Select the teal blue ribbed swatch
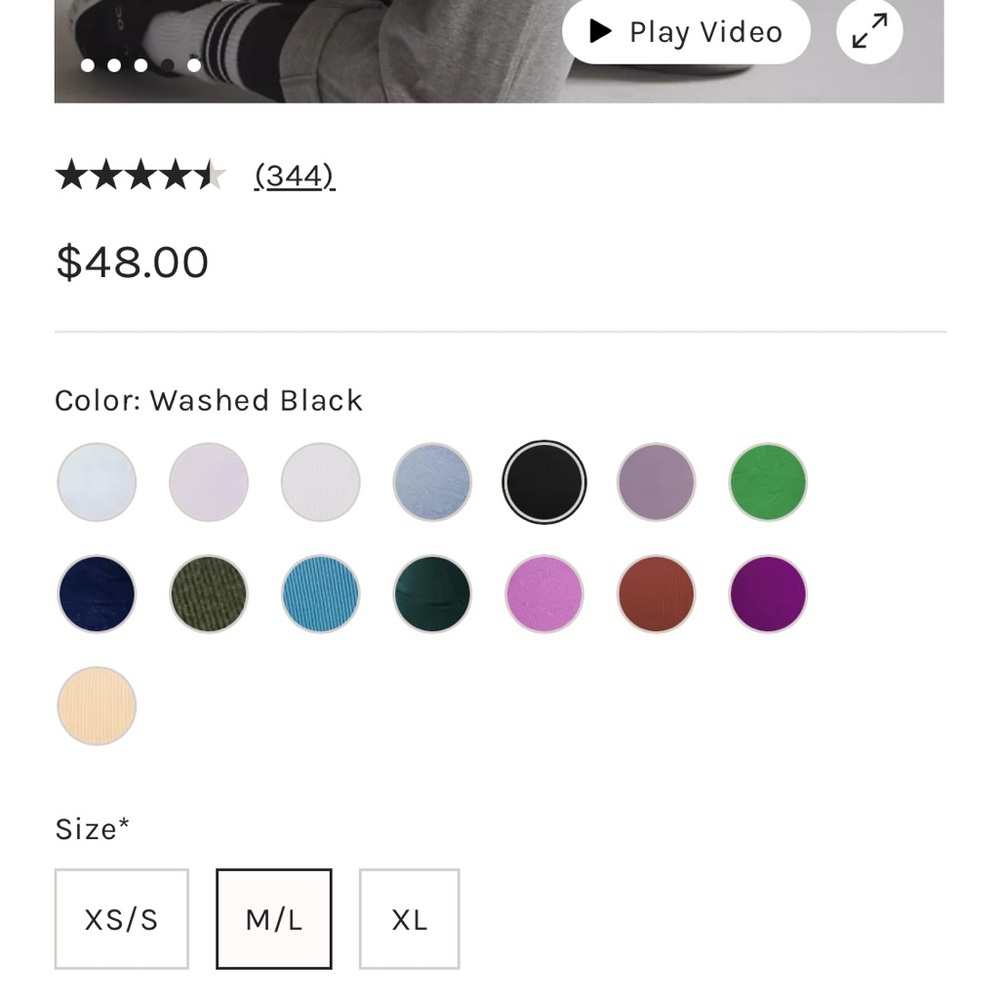This screenshot has height=1000, width=1000. (x=320, y=594)
